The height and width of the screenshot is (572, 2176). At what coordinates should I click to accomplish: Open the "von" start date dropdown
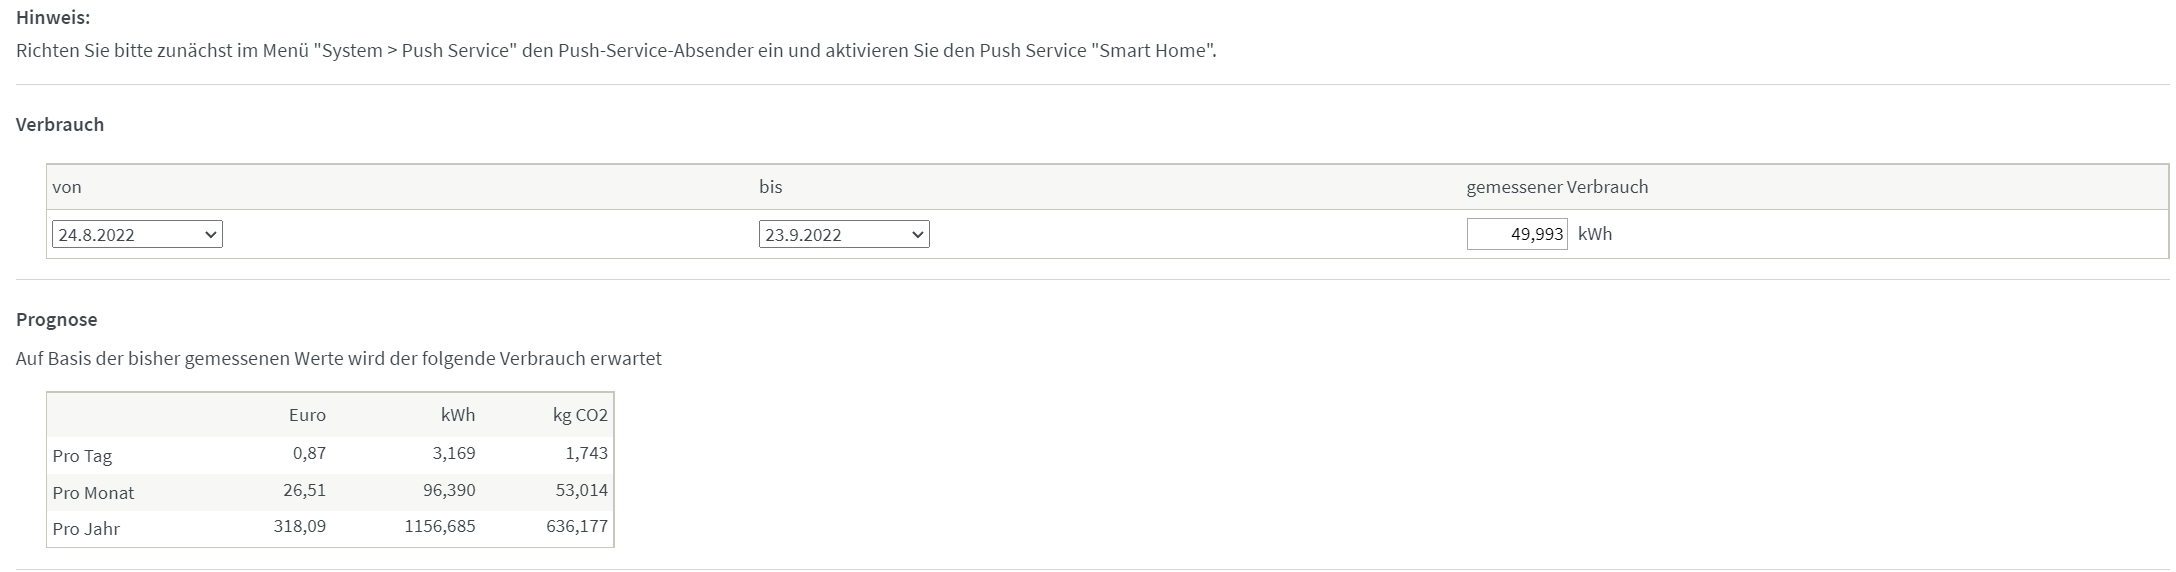[x=137, y=235]
